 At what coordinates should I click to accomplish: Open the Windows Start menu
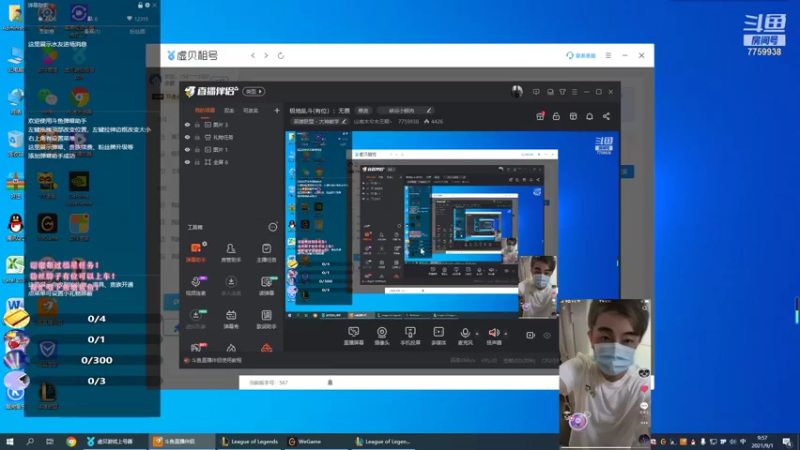[10, 441]
